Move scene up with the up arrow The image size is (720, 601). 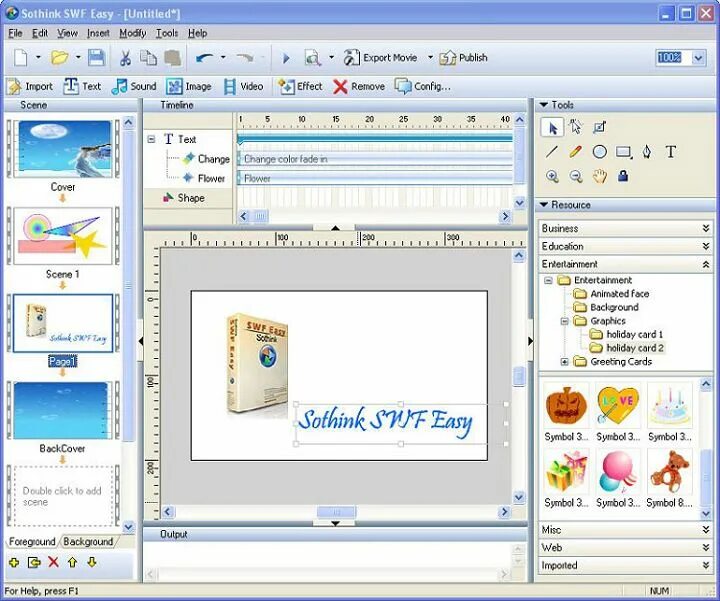click(x=73, y=562)
